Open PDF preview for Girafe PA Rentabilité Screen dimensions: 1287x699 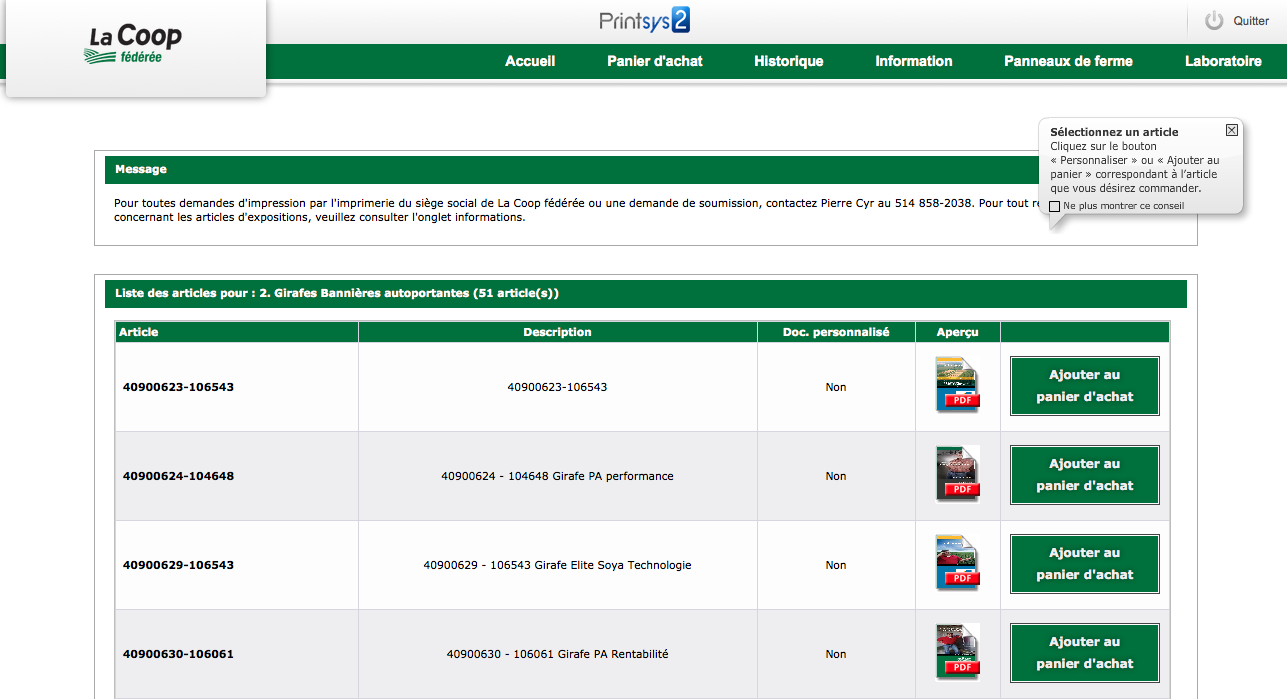point(957,652)
